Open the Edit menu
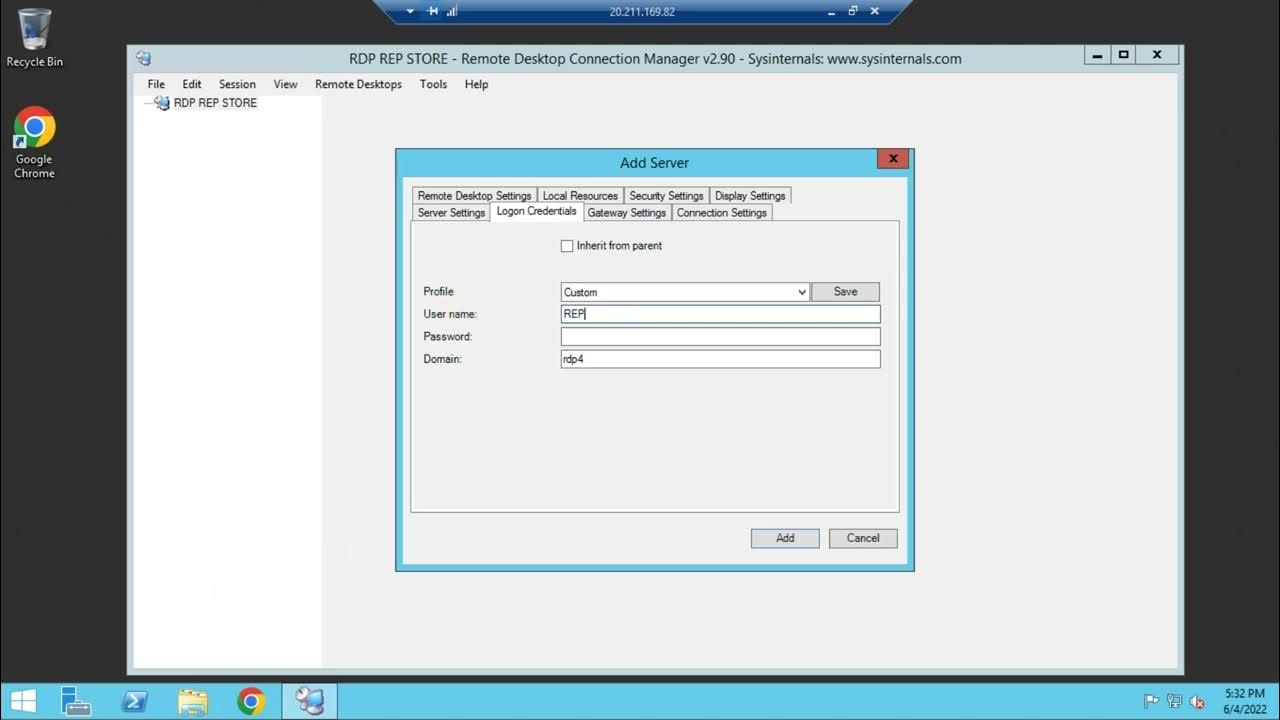 pyautogui.click(x=192, y=84)
